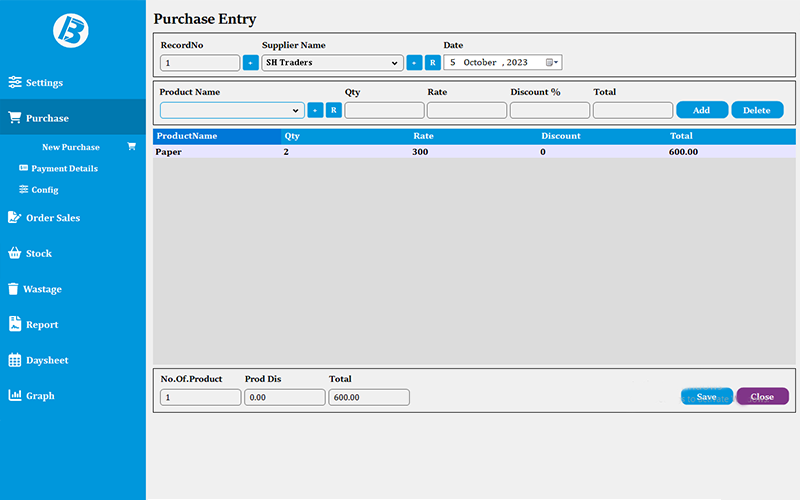Viewport: 800px width, 500px height.
Task: Click plus button beside Product Name dropdown
Action: click(315, 110)
